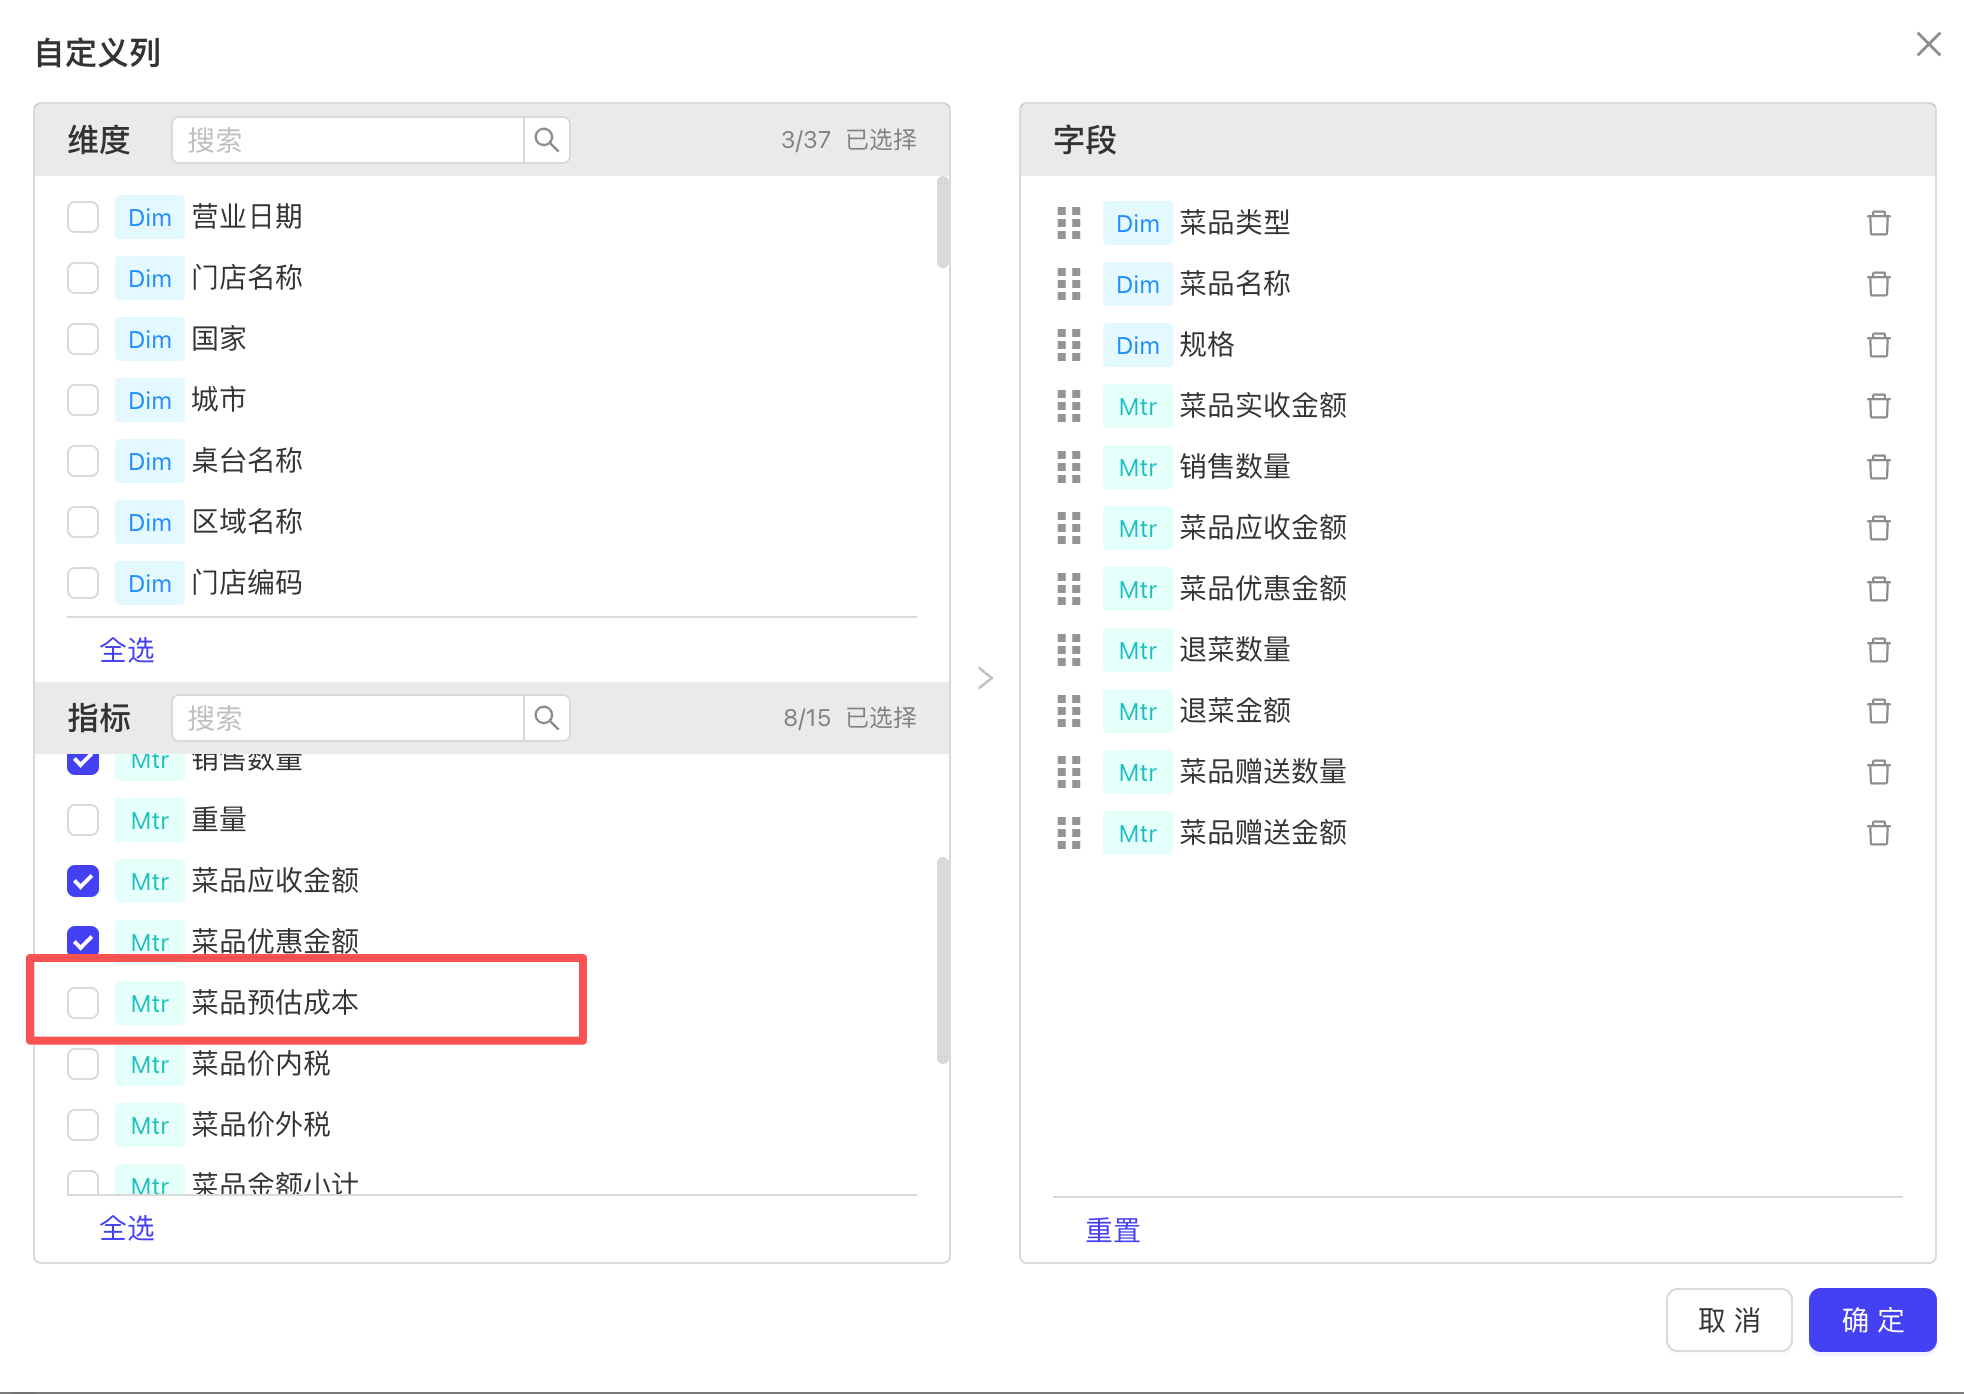1964x1394 pixels.
Task: Click search magnifier in 指标 section
Action: pos(546,718)
